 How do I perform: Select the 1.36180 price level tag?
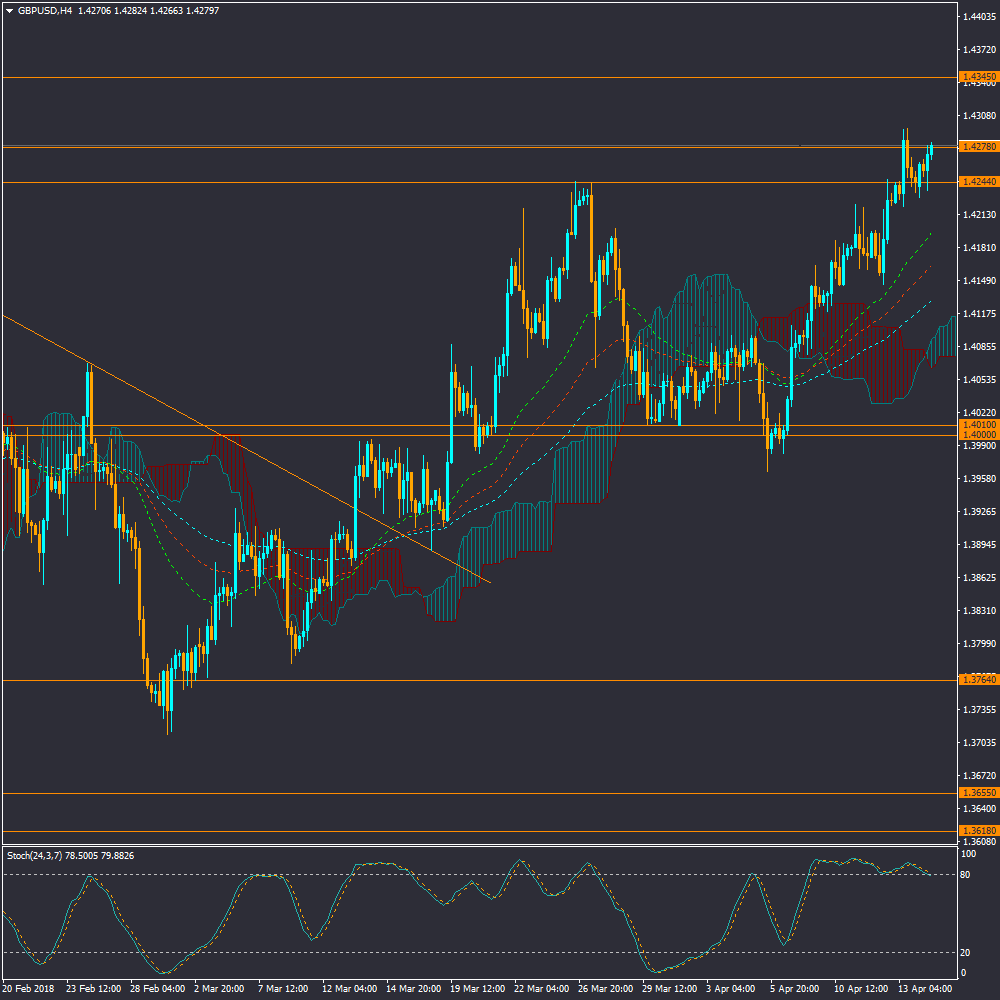pos(977,831)
